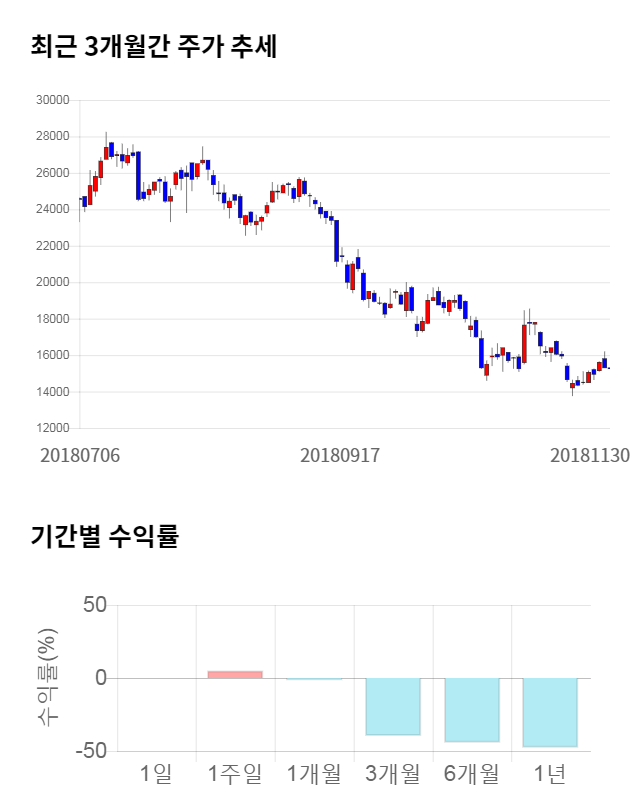Click the '기간별 수익률' section heading
The image size is (640, 810).
click(x=104, y=536)
